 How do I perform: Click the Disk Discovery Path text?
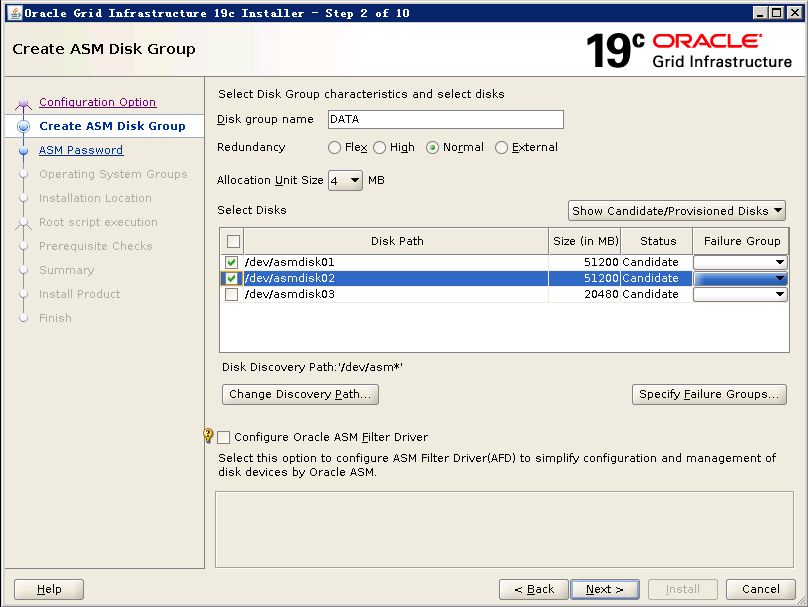click(312, 367)
